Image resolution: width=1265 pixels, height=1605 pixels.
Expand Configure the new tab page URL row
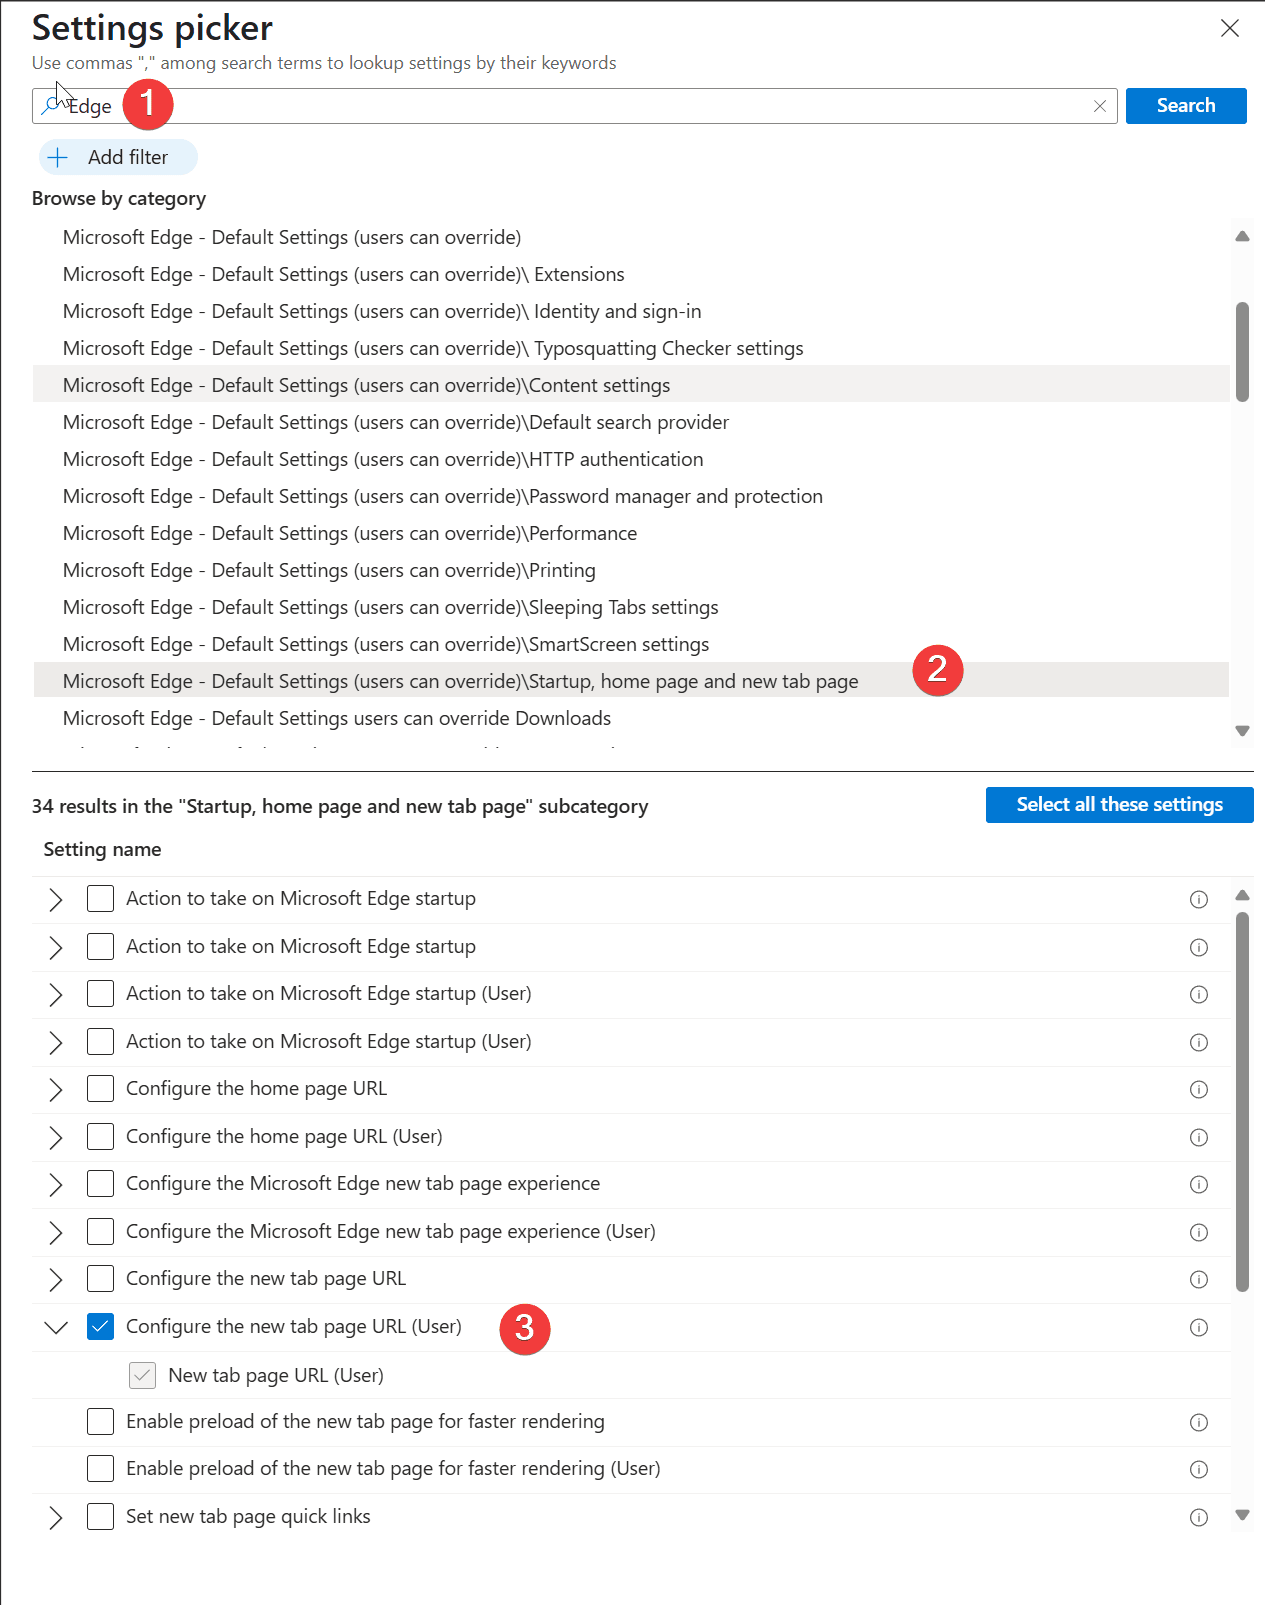[56, 1280]
